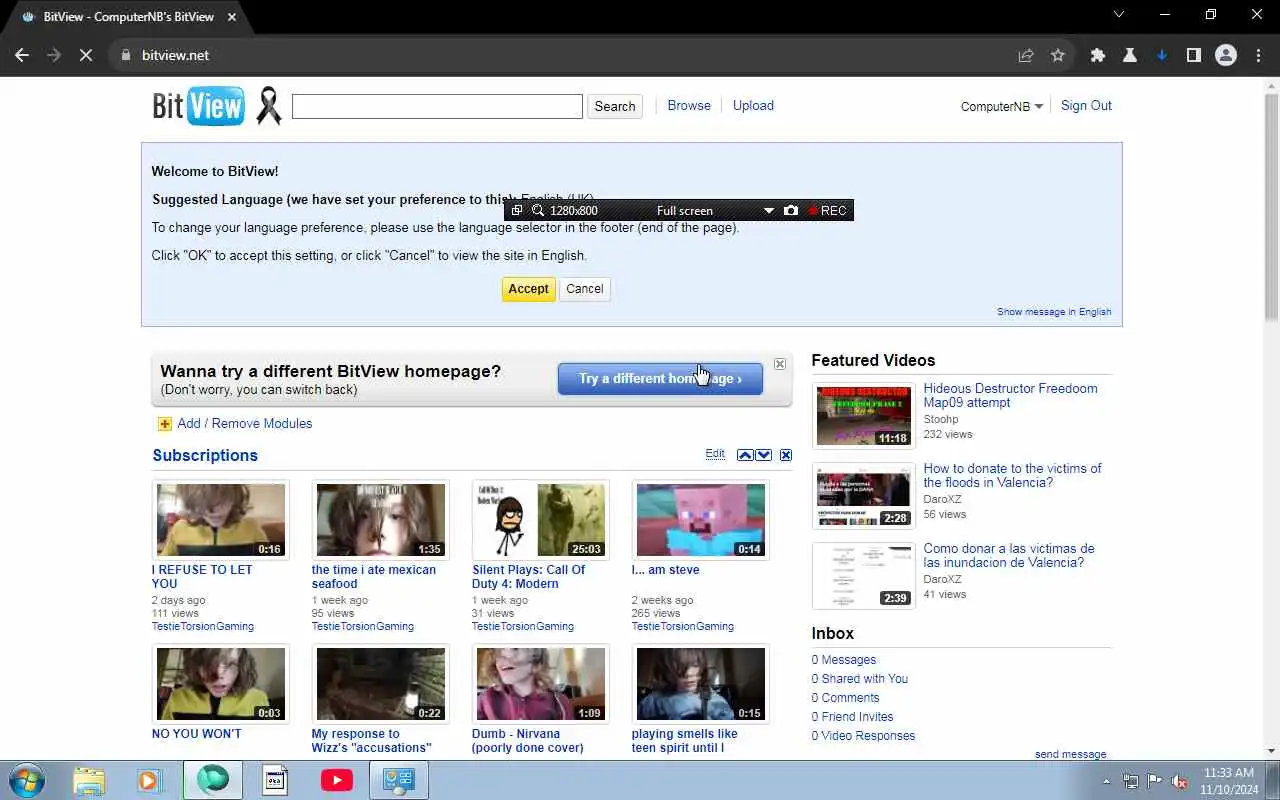Open the Windows Start button
The width and height of the screenshot is (1280, 800).
click(x=26, y=780)
